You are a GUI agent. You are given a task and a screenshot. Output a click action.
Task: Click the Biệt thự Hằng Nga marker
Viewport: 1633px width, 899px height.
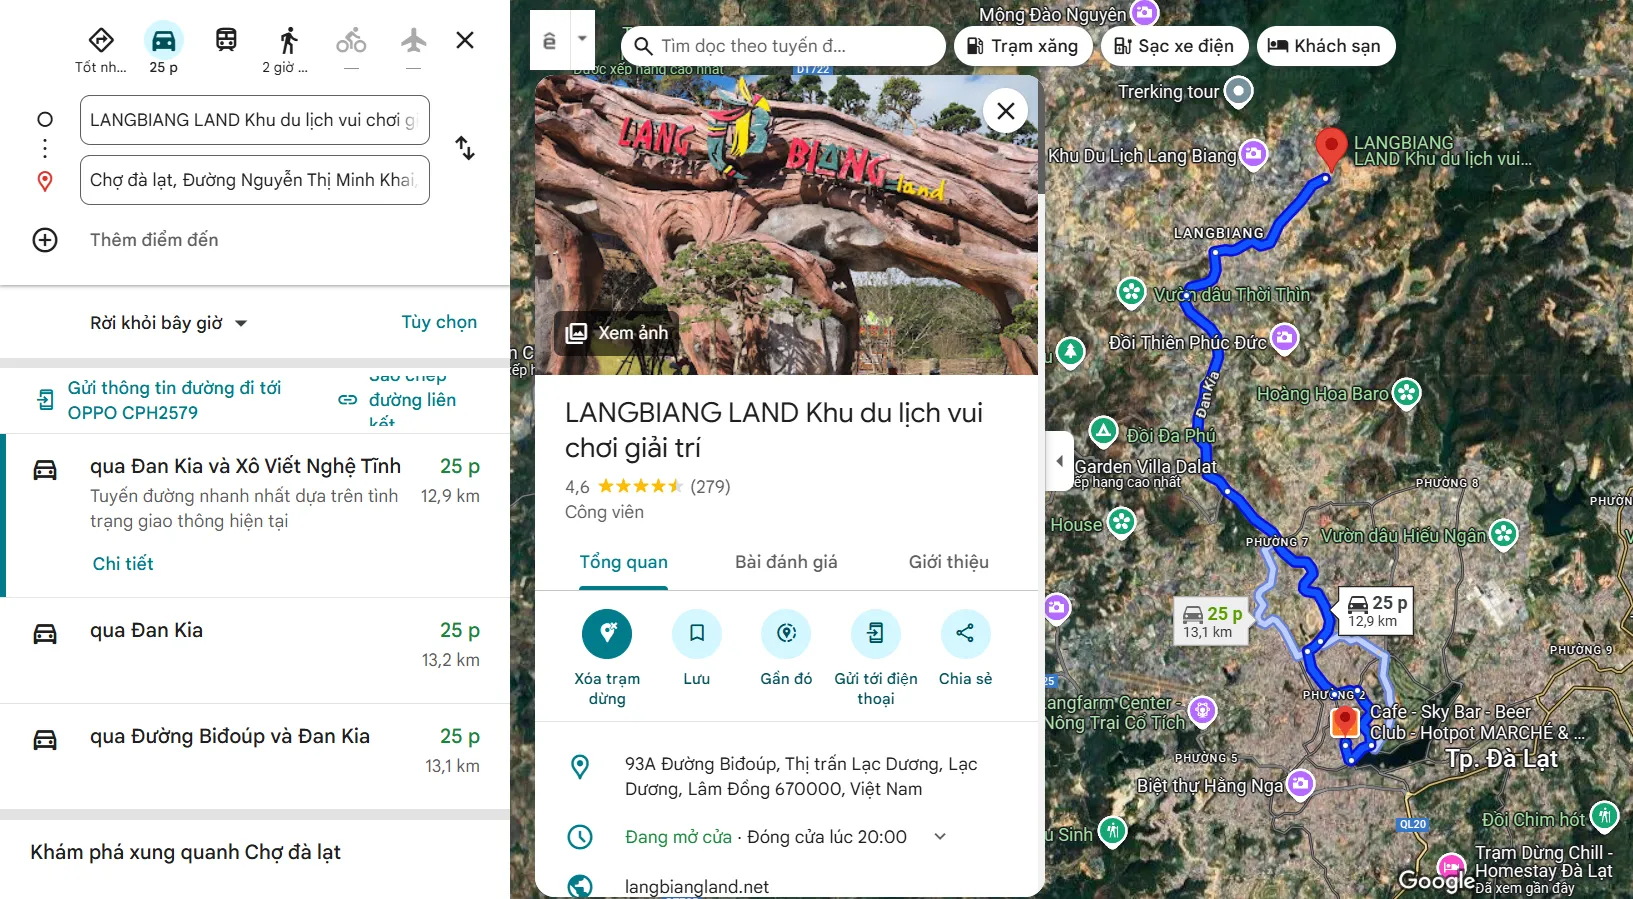pos(1300,783)
